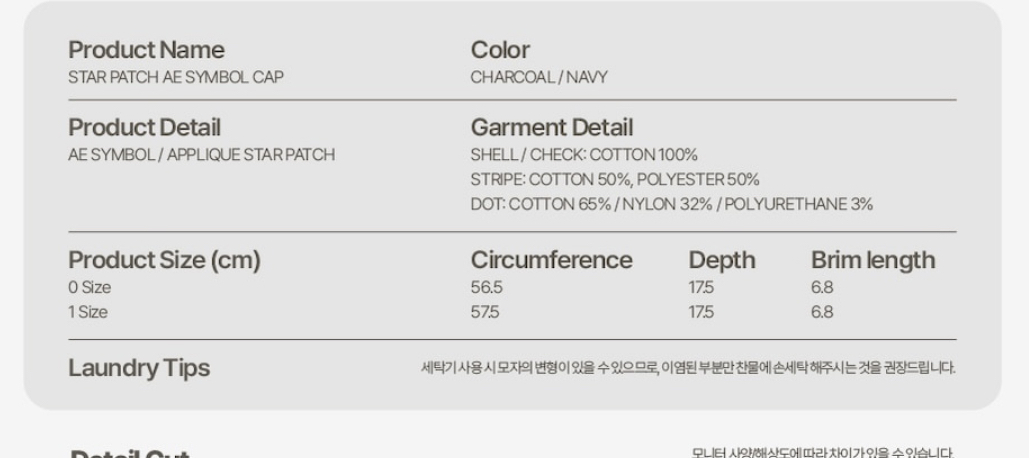The width and height of the screenshot is (1029, 458).
Task: Click the Brim length column header
Action: tap(873, 261)
